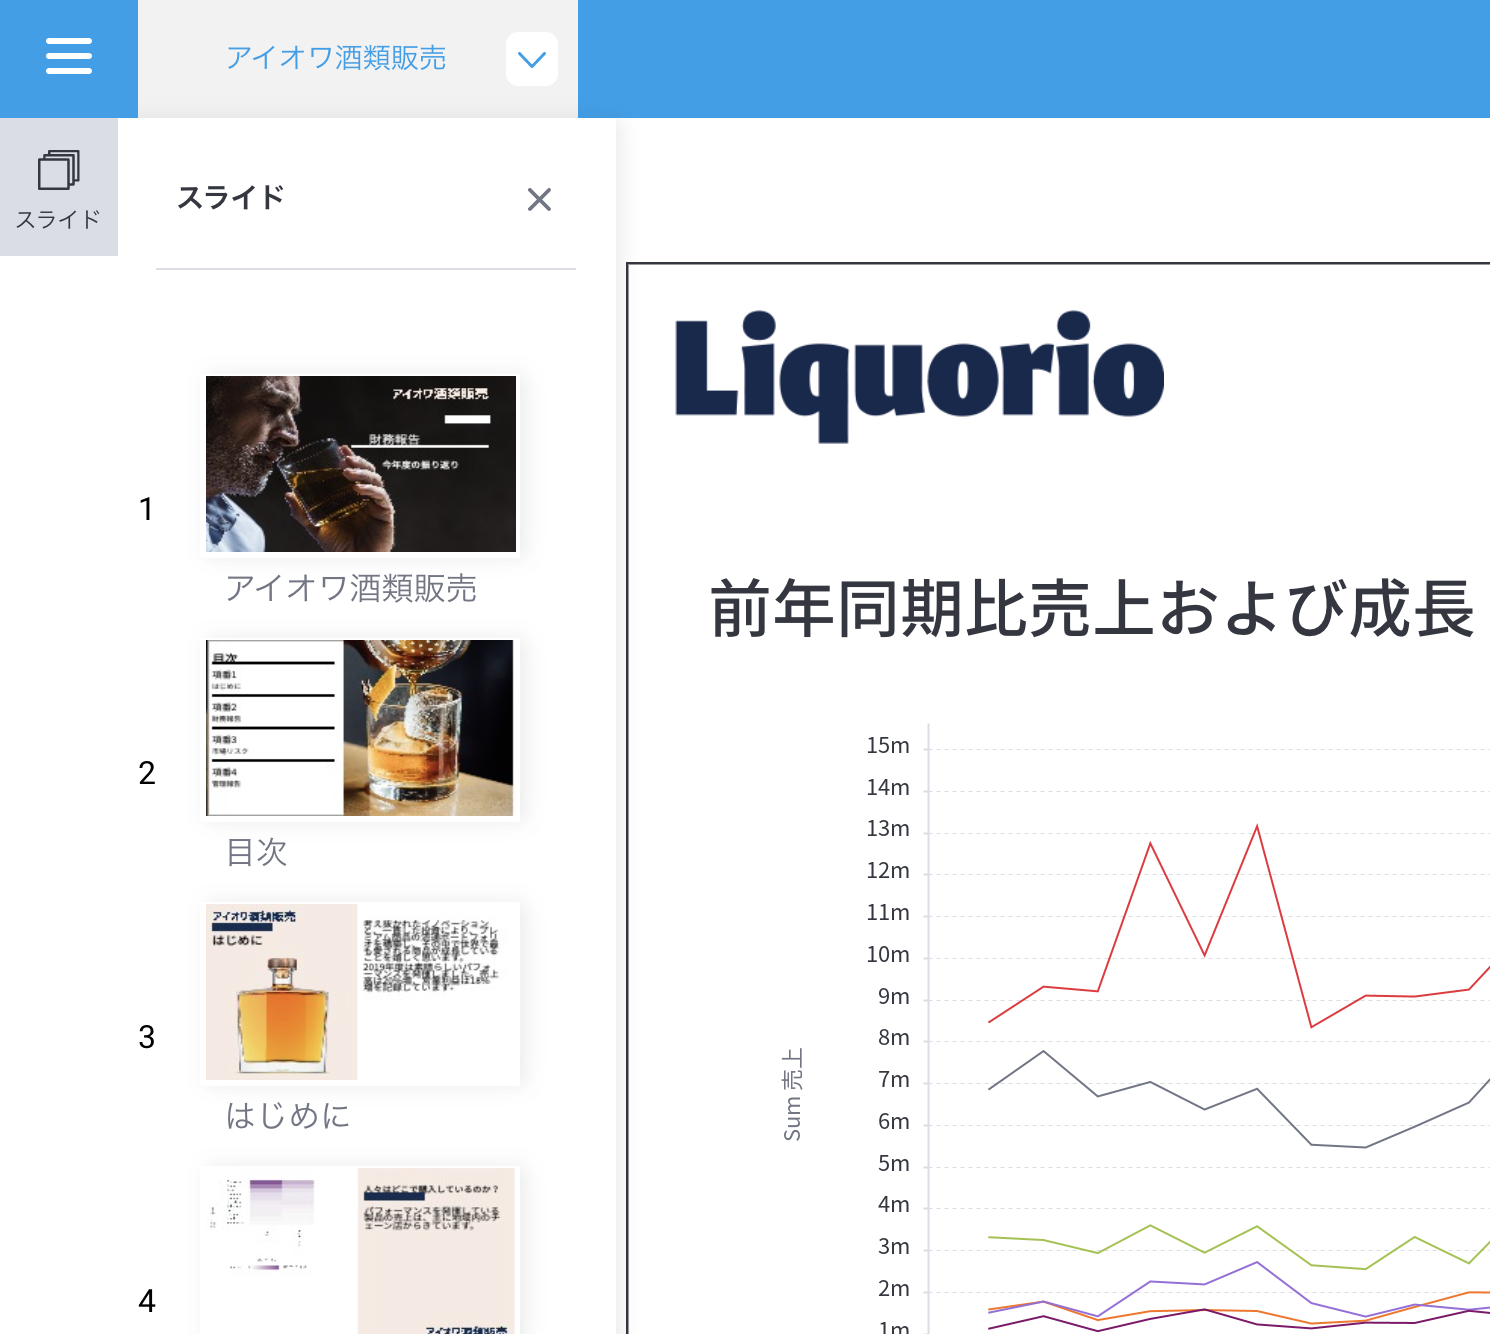Click the 目次 slide label
This screenshot has height=1334, width=1490.
click(x=257, y=852)
